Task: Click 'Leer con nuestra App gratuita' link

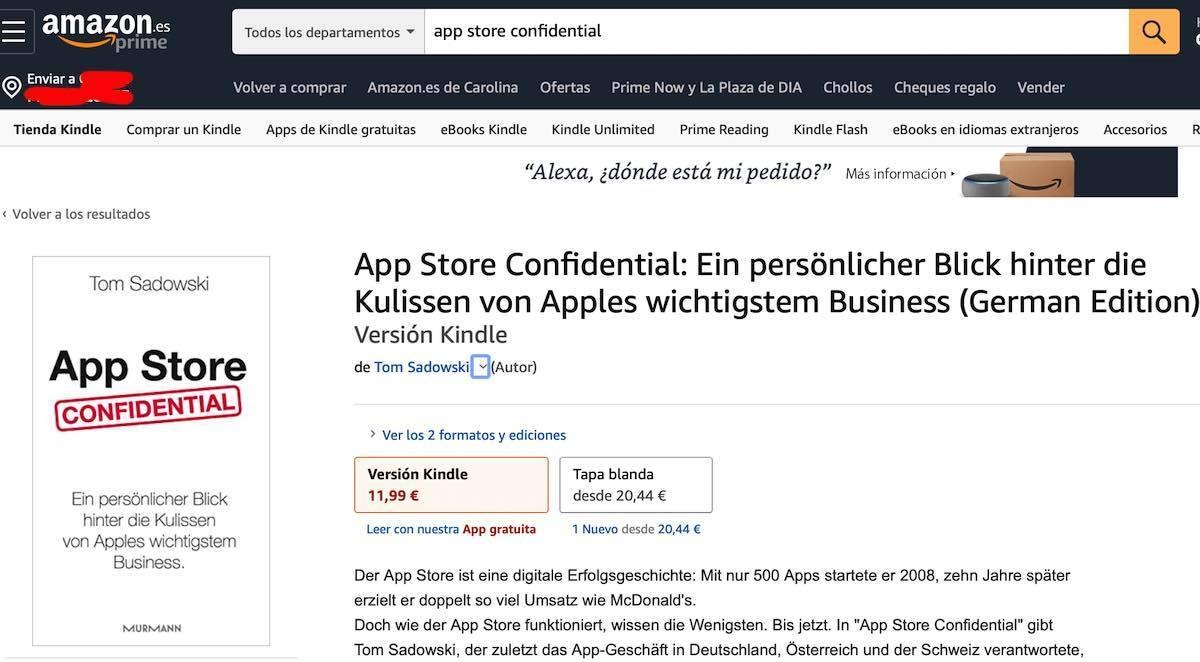Action: pyautogui.click(x=451, y=529)
